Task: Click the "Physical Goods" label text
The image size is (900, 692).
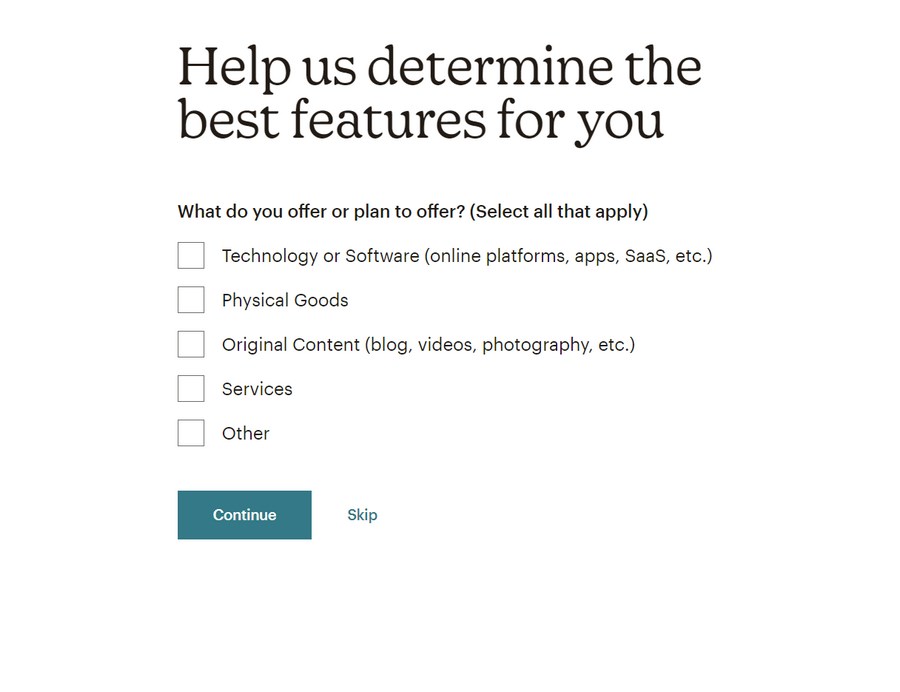Action: [x=285, y=300]
